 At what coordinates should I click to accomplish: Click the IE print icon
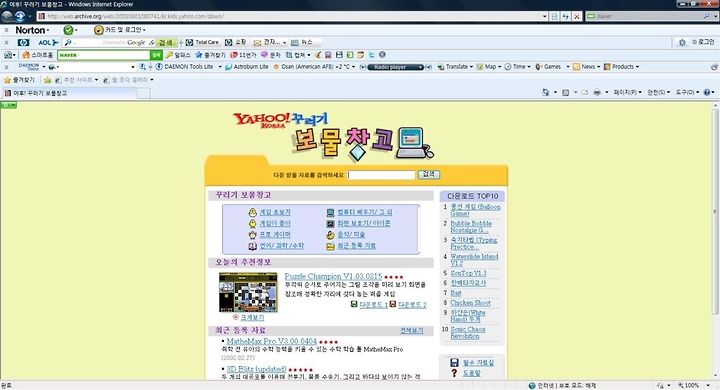[x=596, y=92]
